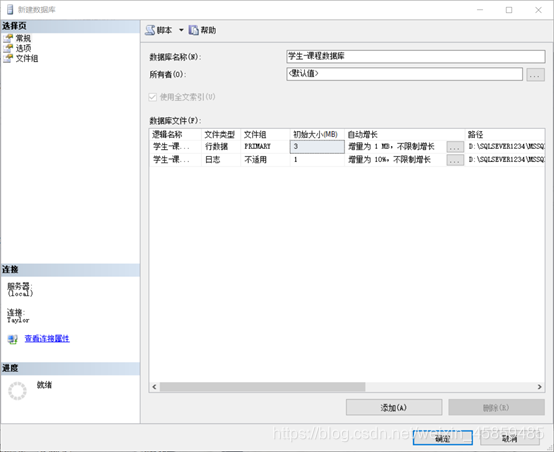
Task: Click the horizontal scrollbar thumb
Action: pos(263,387)
